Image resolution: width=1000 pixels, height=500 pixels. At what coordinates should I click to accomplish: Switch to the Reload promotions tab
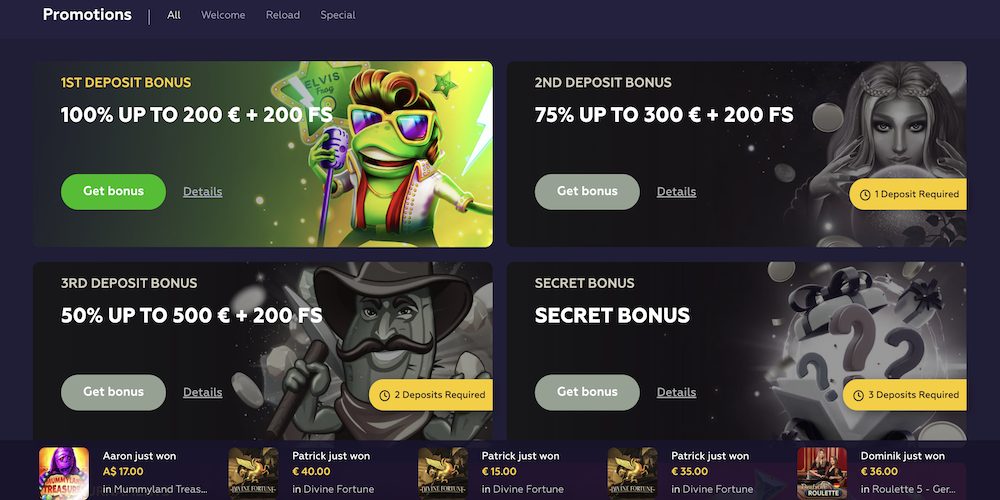tap(283, 15)
